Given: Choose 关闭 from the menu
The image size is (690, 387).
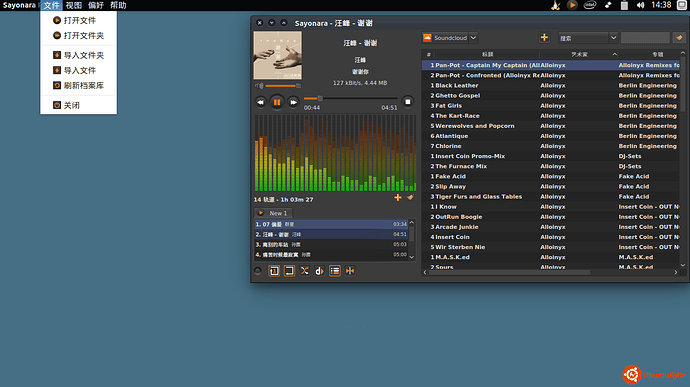Looking at the screenshot, I should 78,105.
